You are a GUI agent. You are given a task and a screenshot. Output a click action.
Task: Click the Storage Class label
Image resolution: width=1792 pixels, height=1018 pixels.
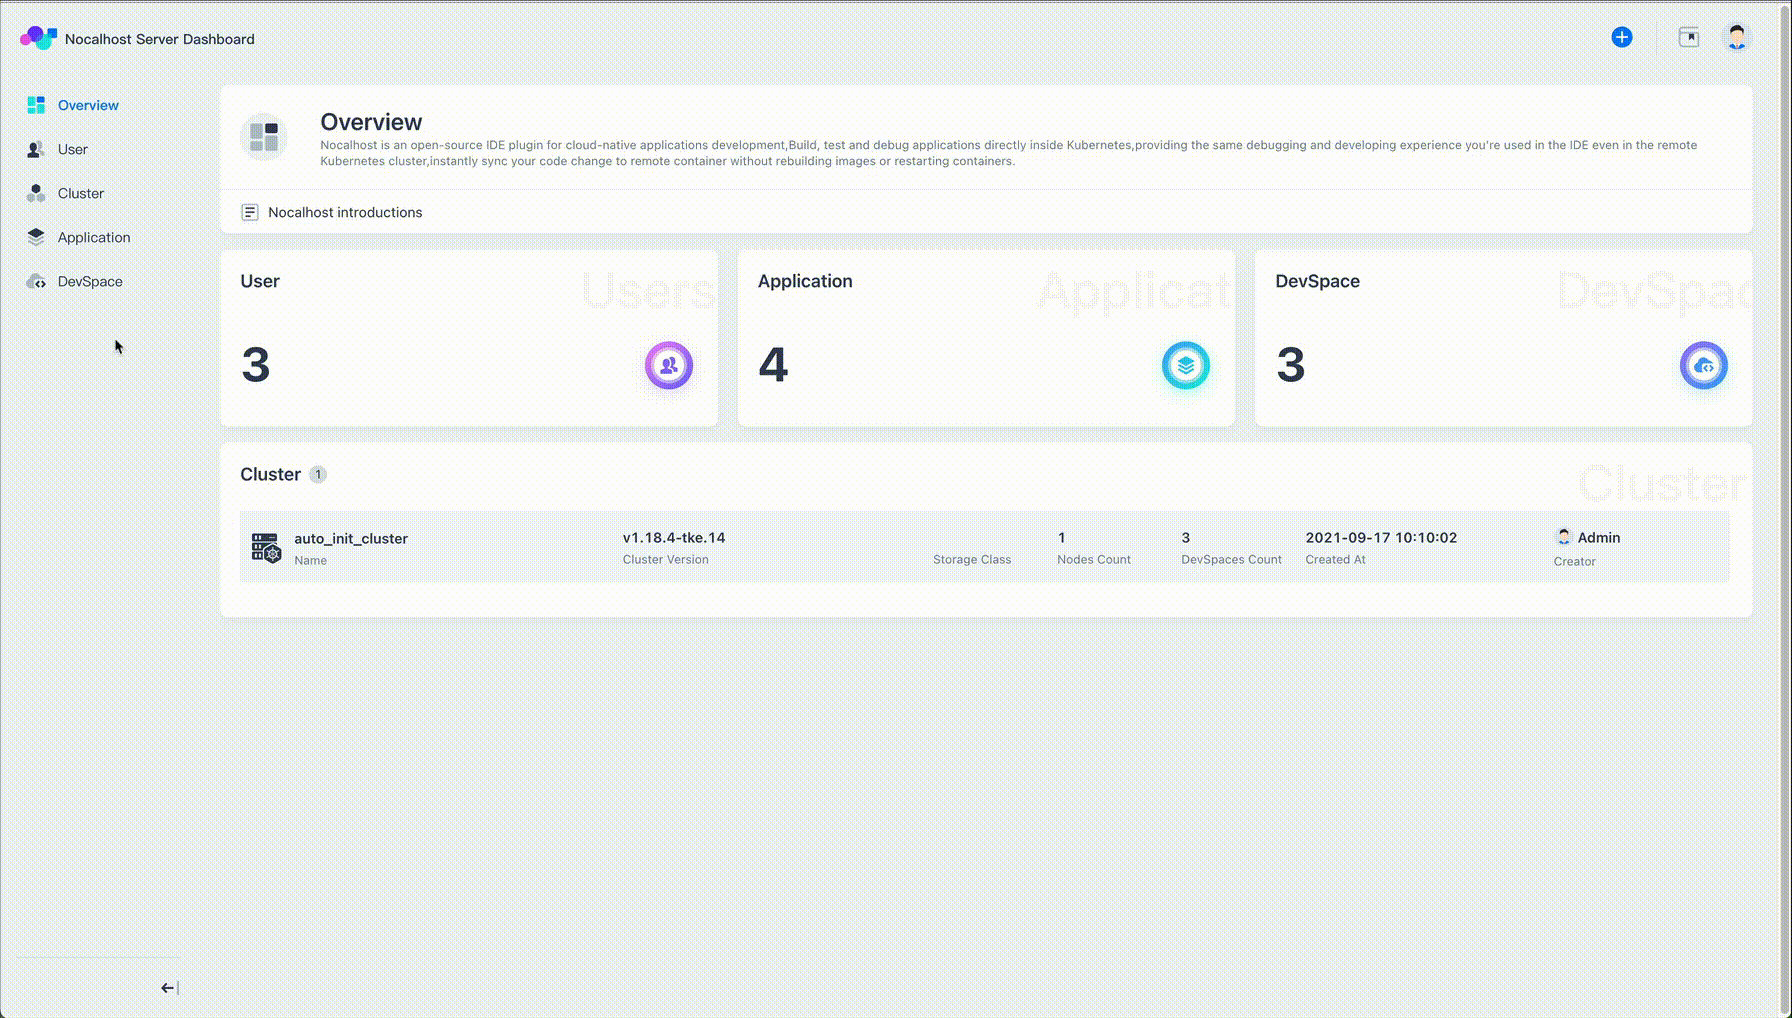tap(972, 559)
